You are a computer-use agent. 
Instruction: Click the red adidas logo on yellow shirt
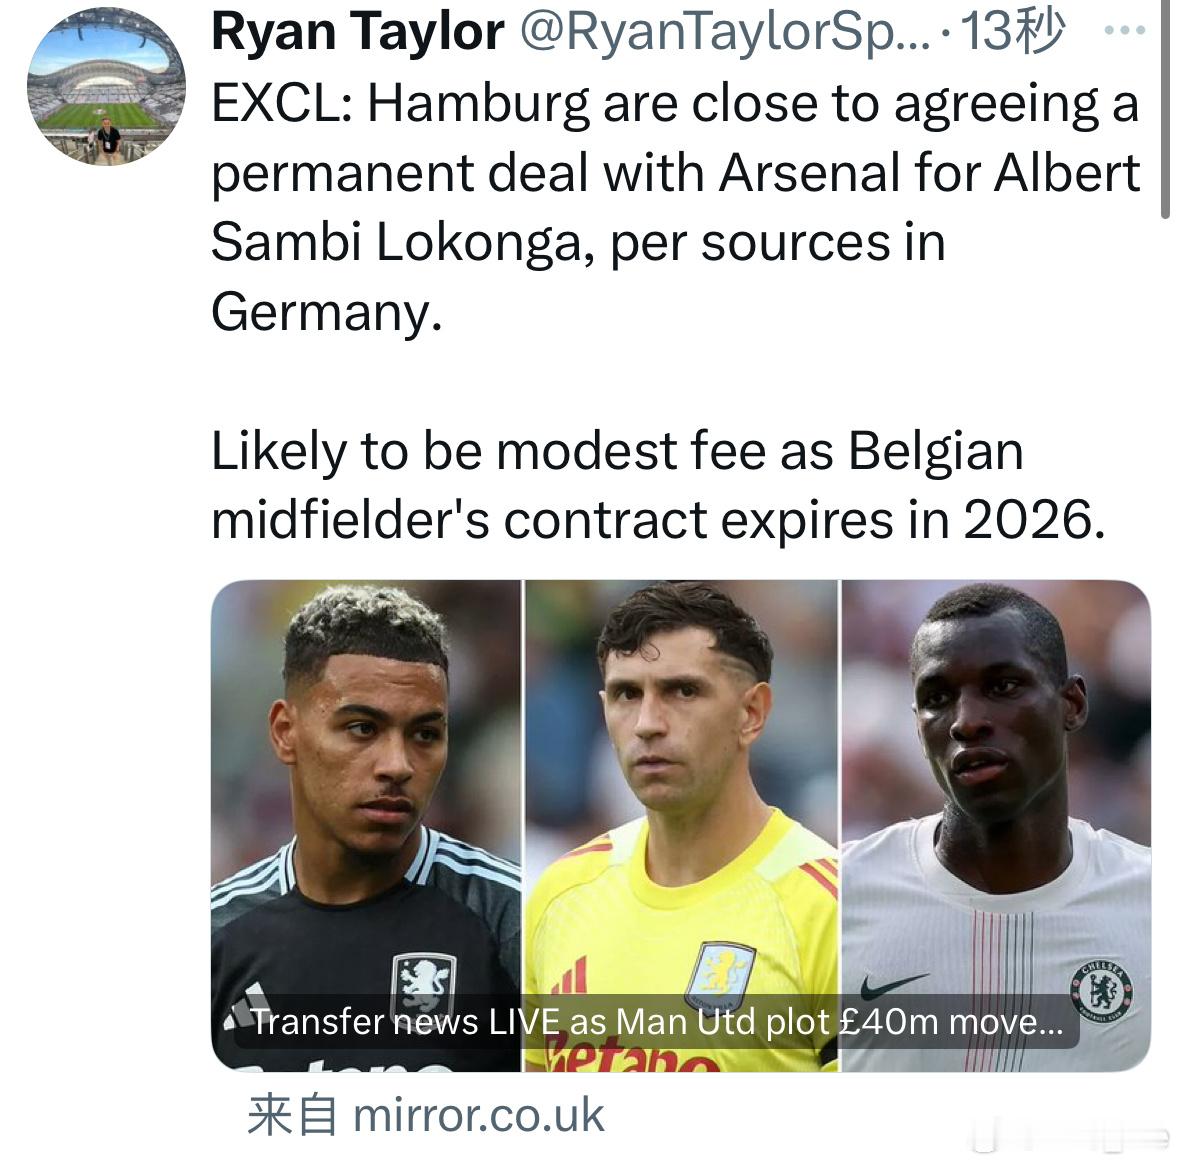pyautogui.click(x=568, y=978)
